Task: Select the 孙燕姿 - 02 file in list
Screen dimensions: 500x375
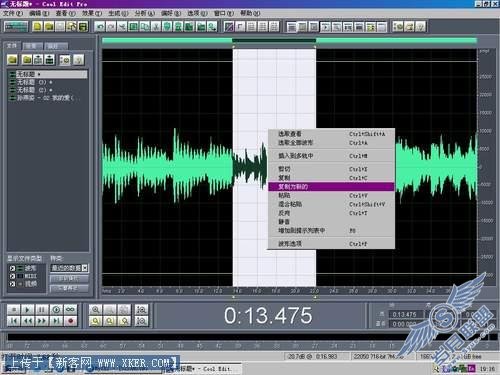Action: click(x=48, y=98)
